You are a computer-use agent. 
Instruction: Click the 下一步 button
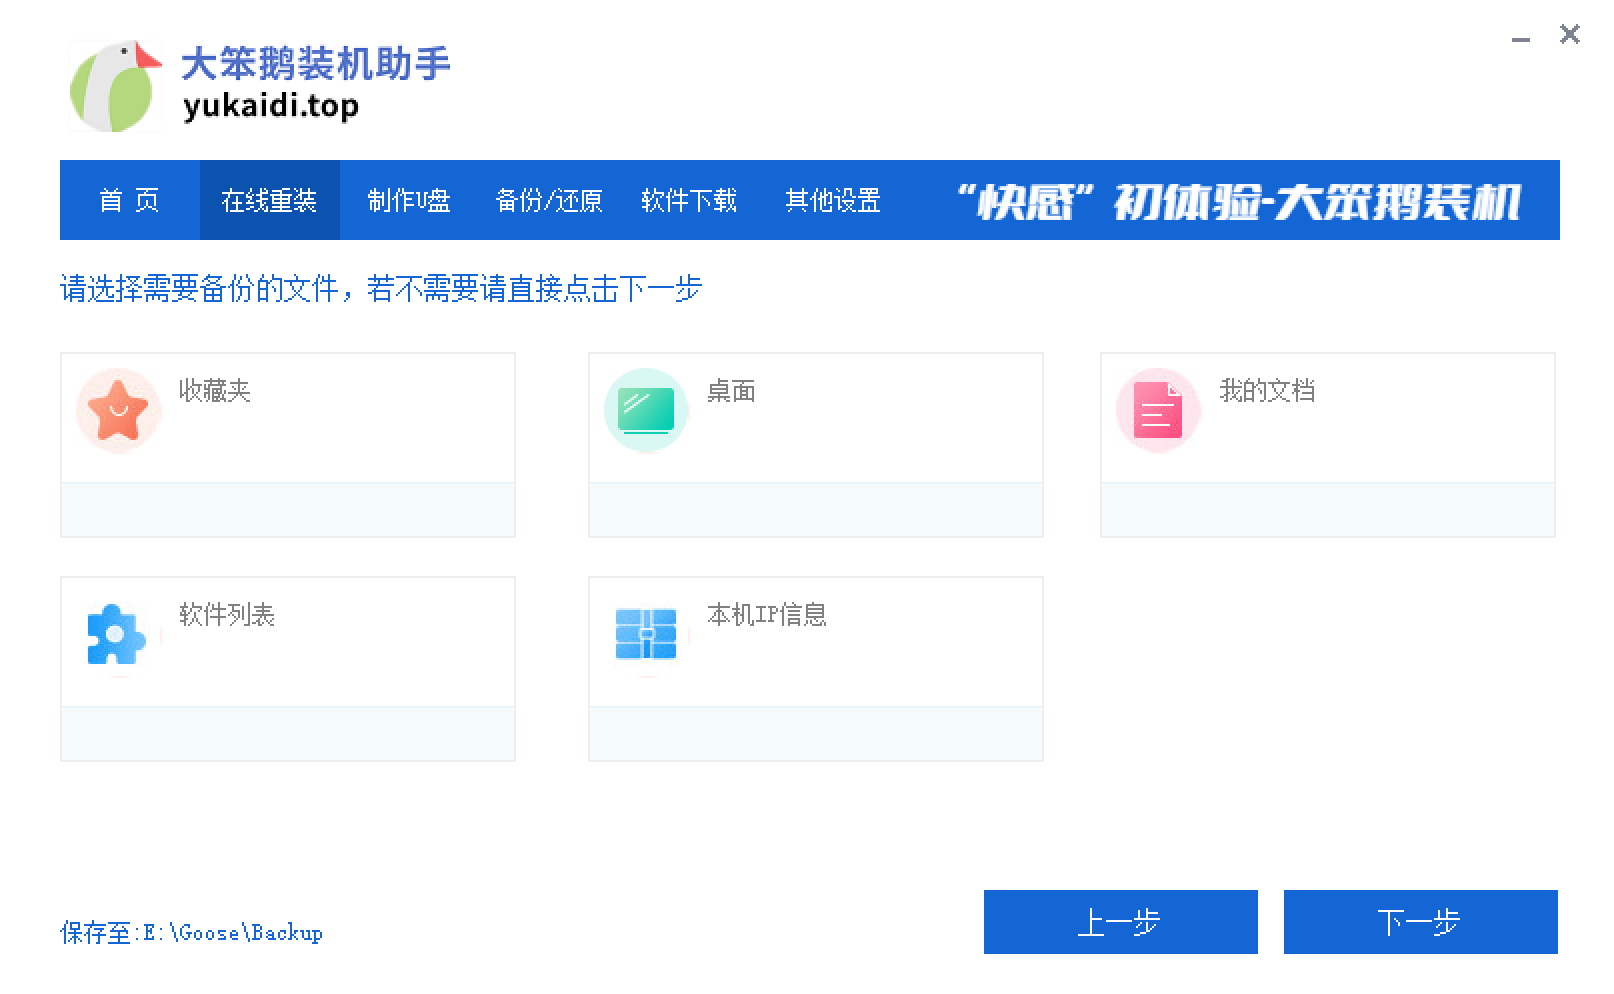pos(1420,922)
